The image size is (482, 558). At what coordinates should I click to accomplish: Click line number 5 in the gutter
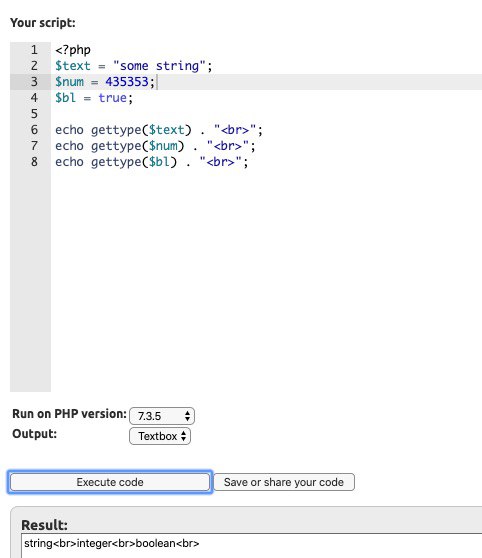(x=34, y=114)
